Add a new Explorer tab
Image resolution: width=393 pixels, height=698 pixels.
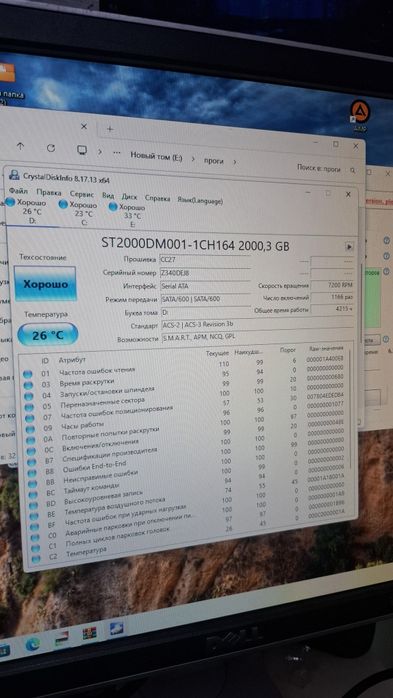click(110, 129)
